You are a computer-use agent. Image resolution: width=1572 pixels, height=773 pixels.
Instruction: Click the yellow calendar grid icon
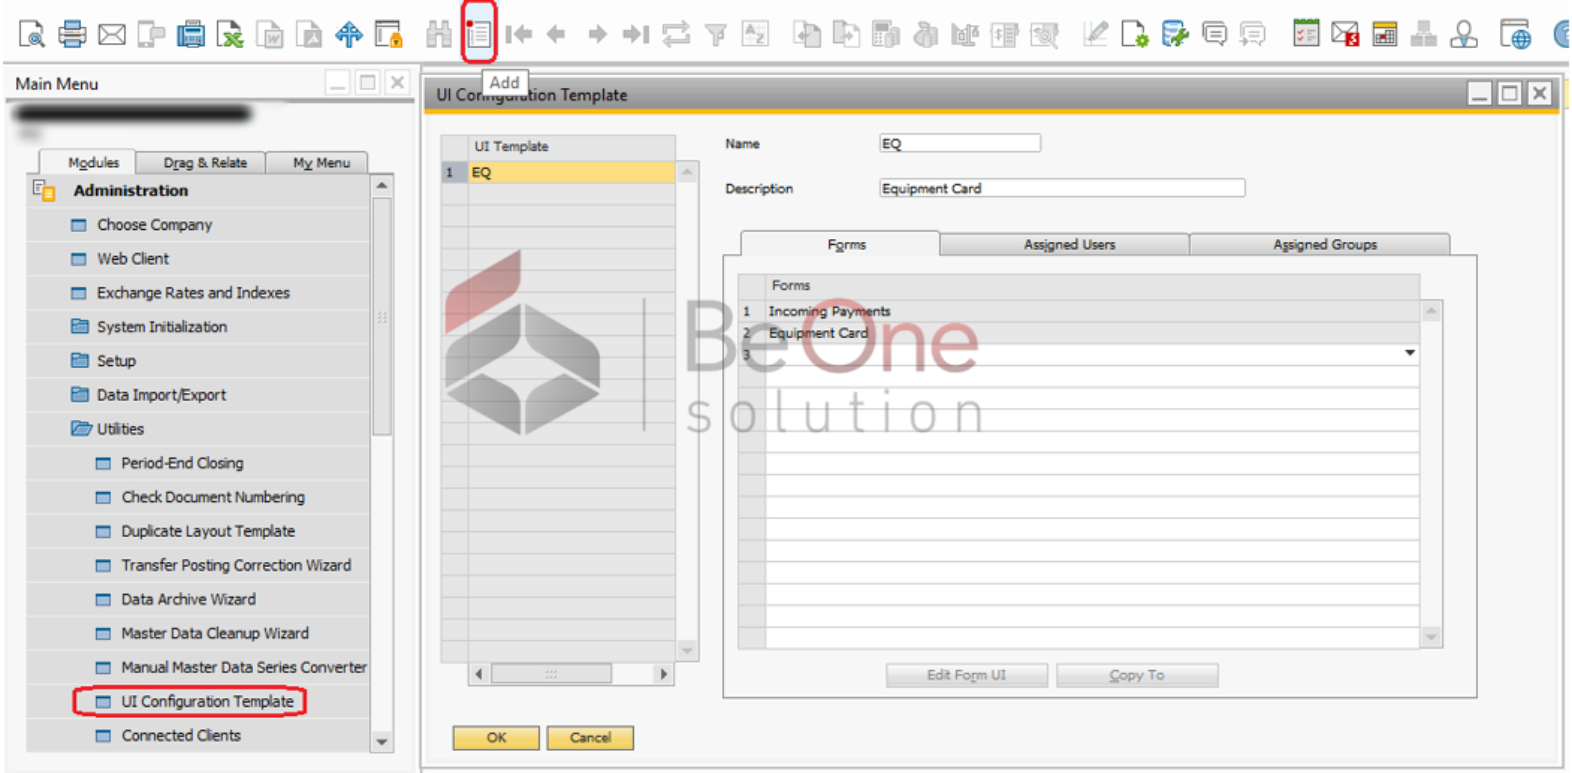click(x=1385, y=34)
